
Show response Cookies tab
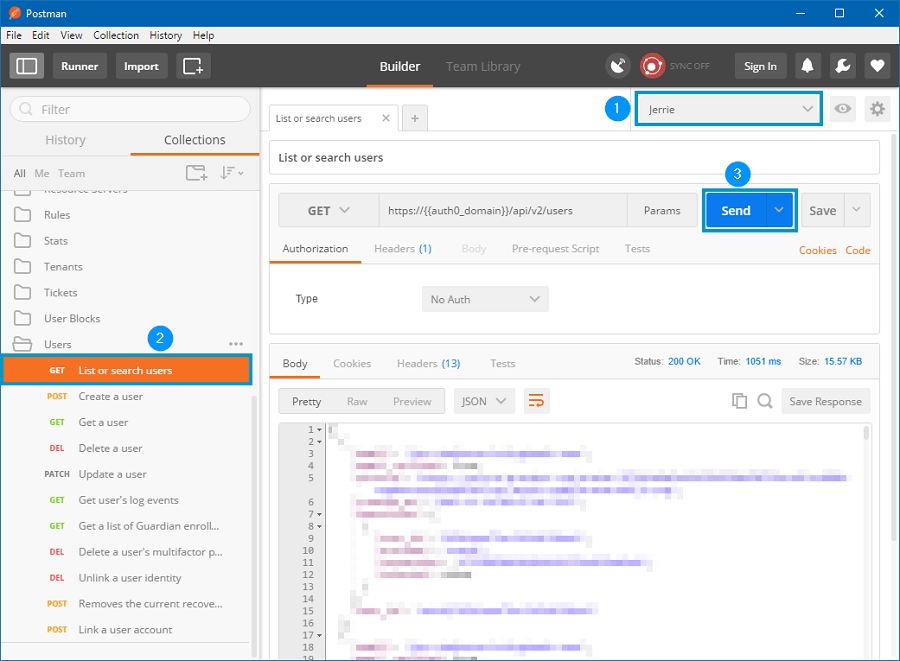[x=352, y=363]
